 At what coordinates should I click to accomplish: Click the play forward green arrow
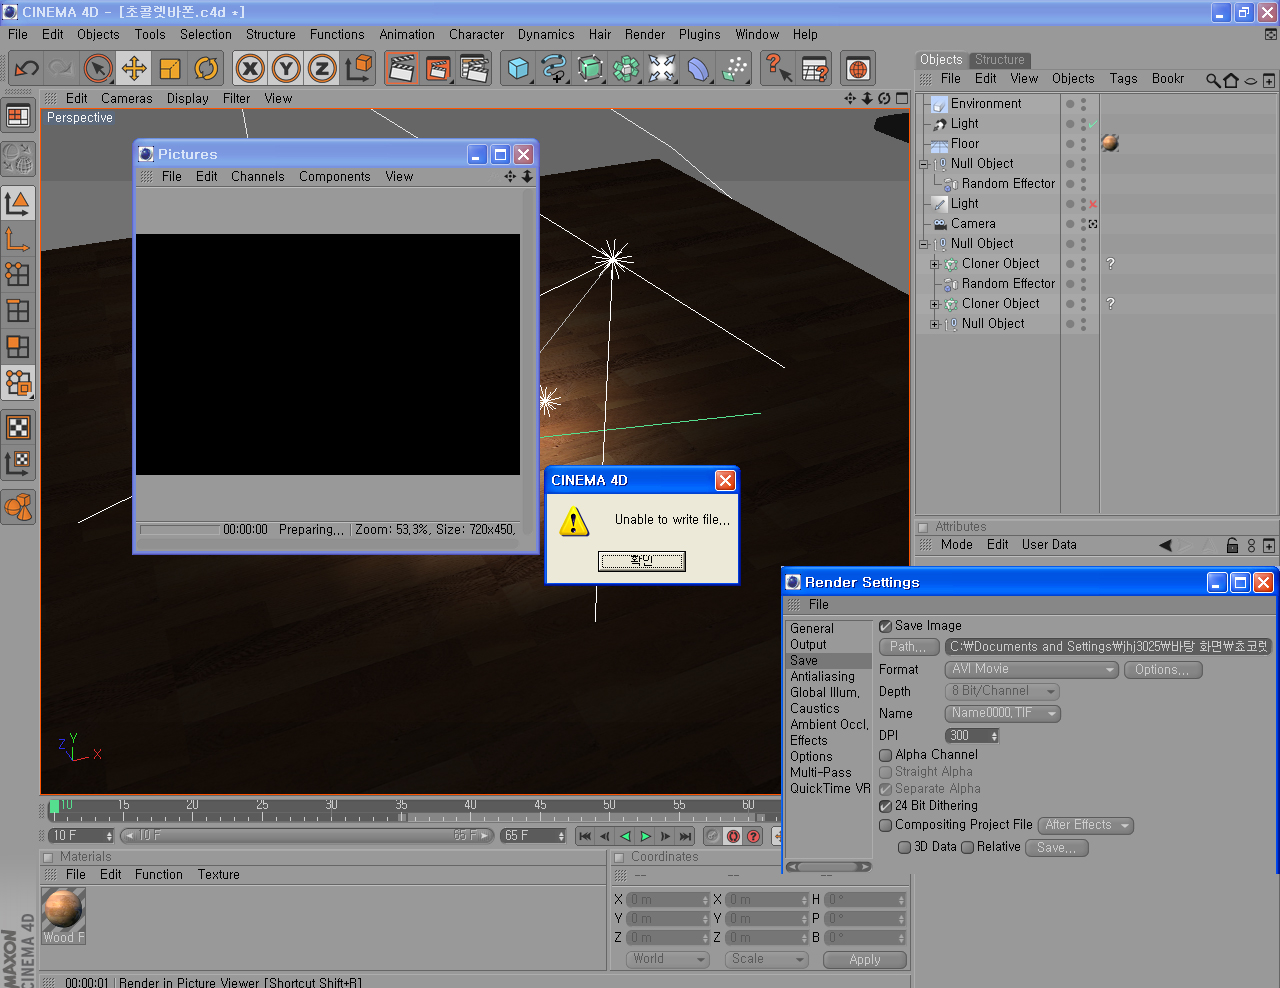pos(646,836)
